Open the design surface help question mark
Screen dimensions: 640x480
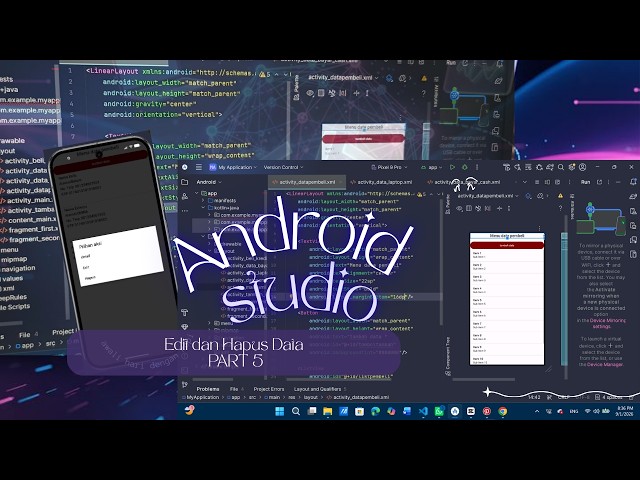click(x=560, y=208)
